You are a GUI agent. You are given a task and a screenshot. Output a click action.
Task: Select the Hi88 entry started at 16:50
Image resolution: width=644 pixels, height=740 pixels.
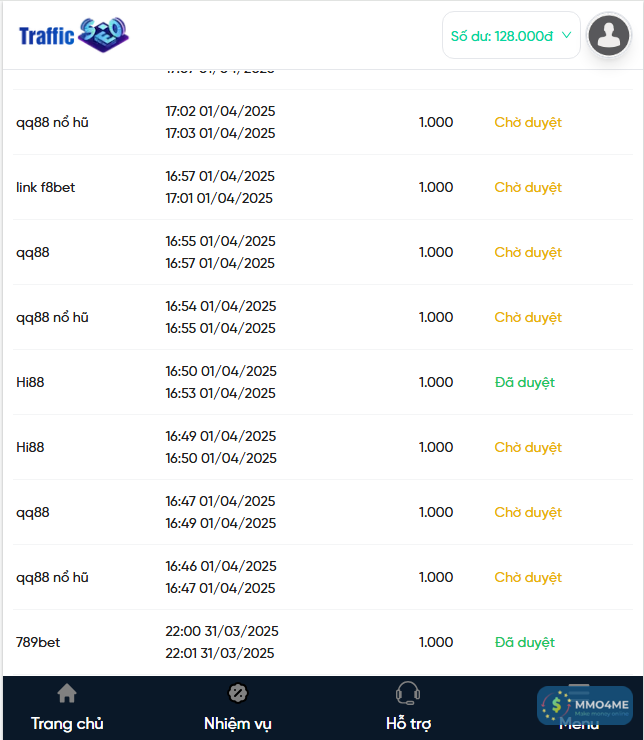click(31, 383)
